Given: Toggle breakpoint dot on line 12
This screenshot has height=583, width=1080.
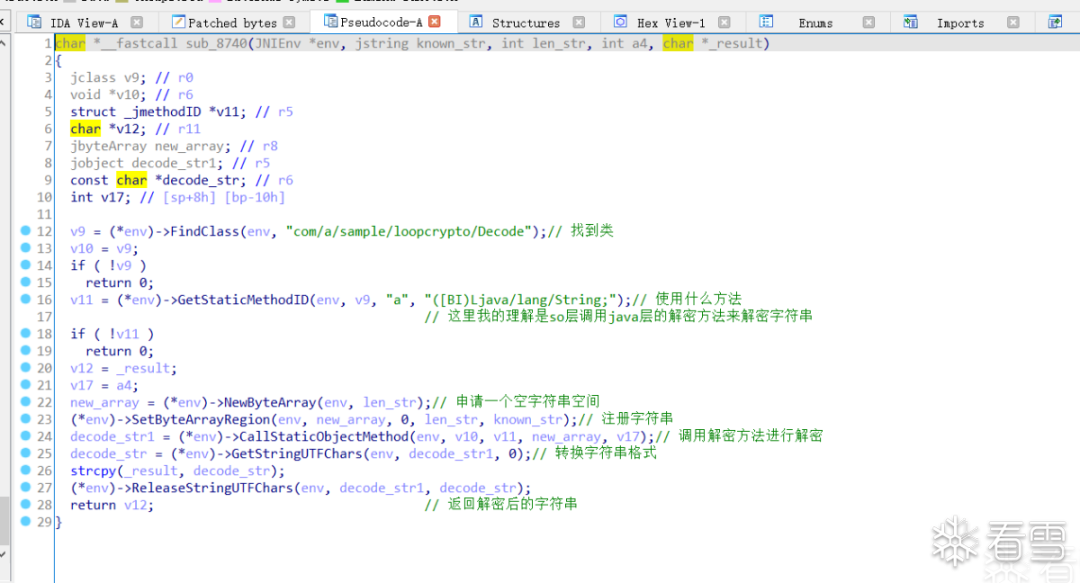Looking at the screenshot, I should [x=25, y=231].
